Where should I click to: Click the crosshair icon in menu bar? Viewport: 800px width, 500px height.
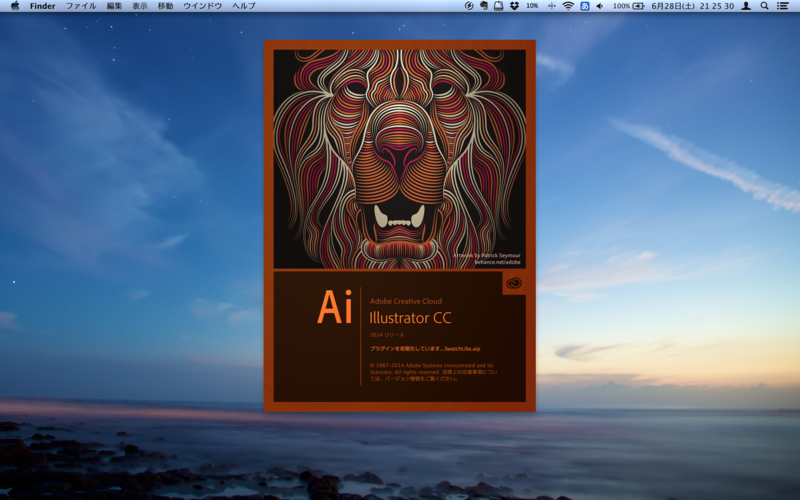[552, 6]
